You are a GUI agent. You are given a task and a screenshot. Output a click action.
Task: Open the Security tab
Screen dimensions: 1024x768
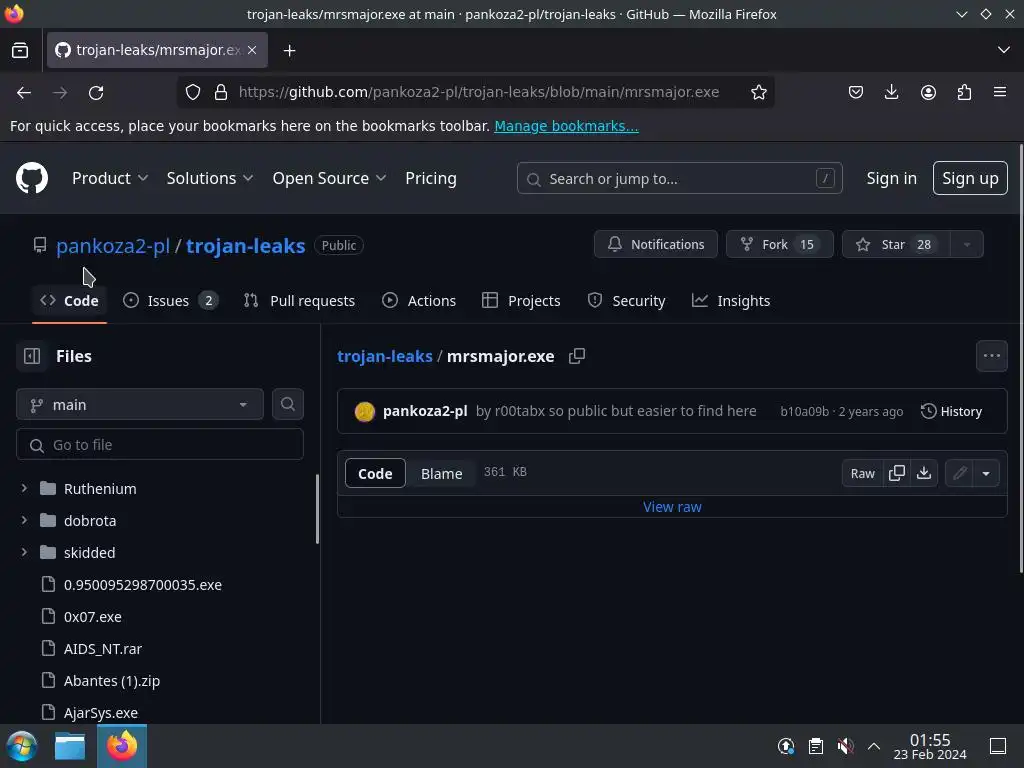point(626,300)
